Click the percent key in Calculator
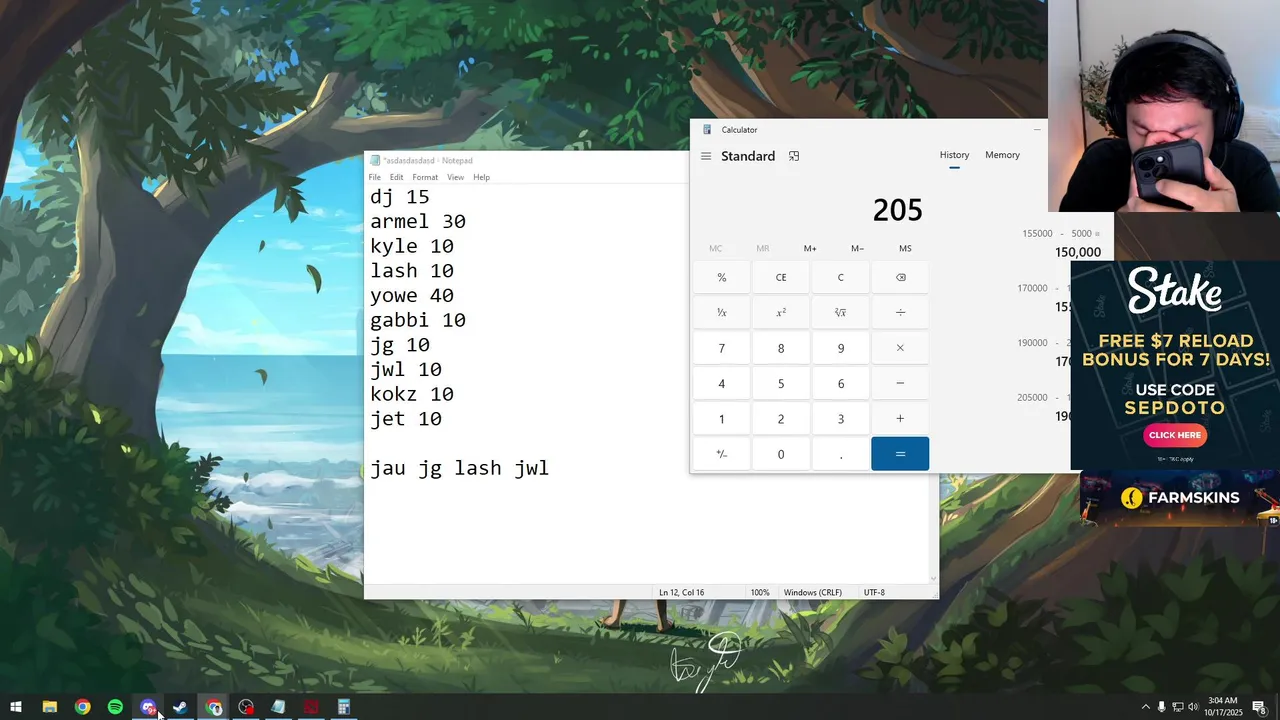 (722, 277)
